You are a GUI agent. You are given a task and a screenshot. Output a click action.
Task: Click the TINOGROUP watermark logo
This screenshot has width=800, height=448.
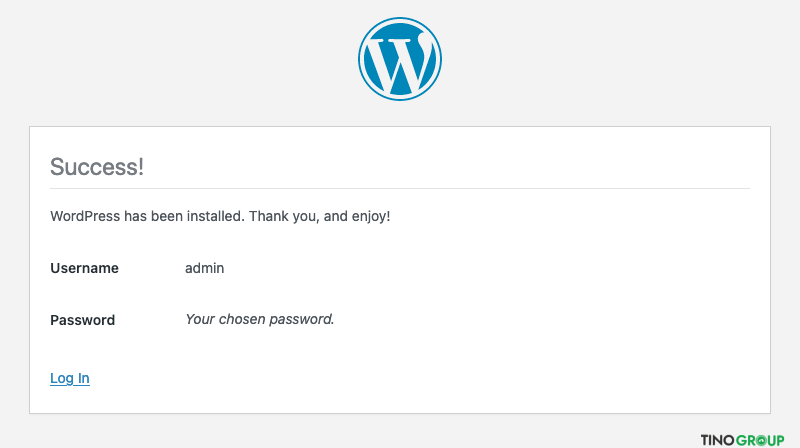pyautogui.click(x=742, y=440)
